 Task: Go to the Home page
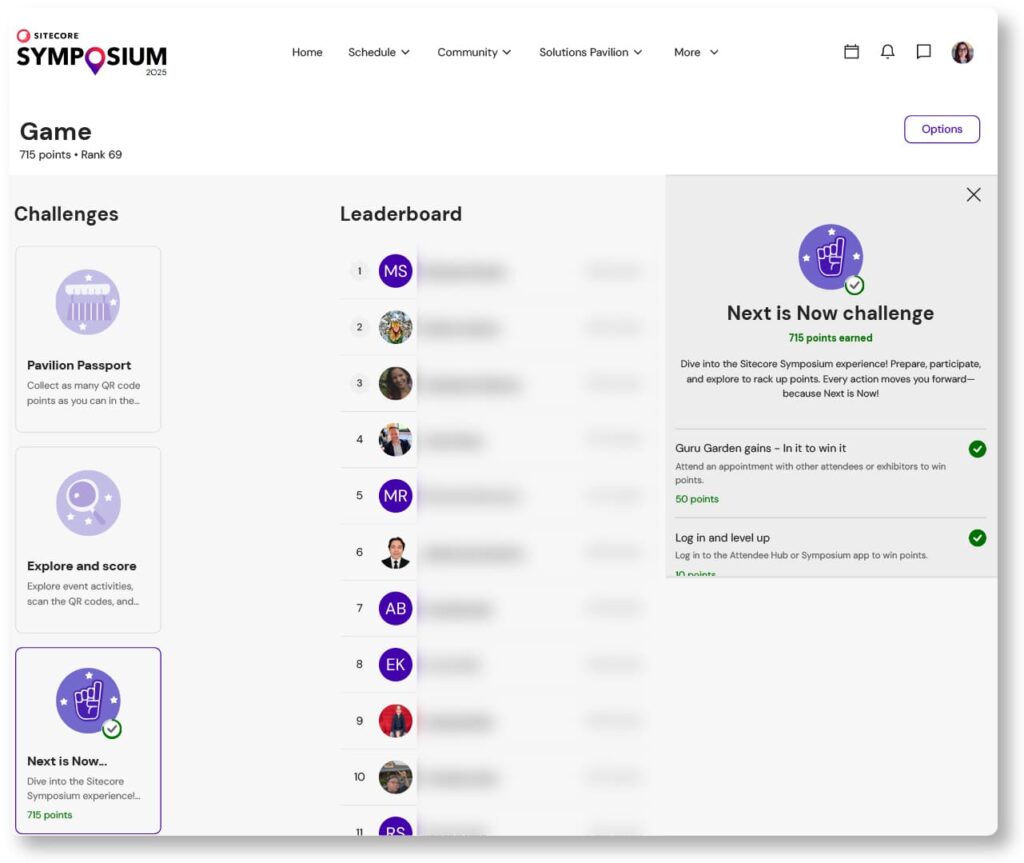[307, 52]
